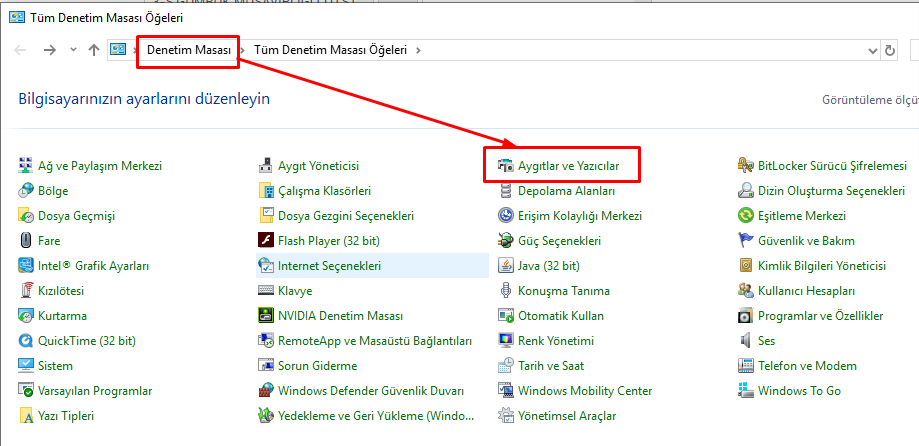The image size is (919, 446).
Task: Open Yönetimsel Araçlar link
Action: pos(567,416)
